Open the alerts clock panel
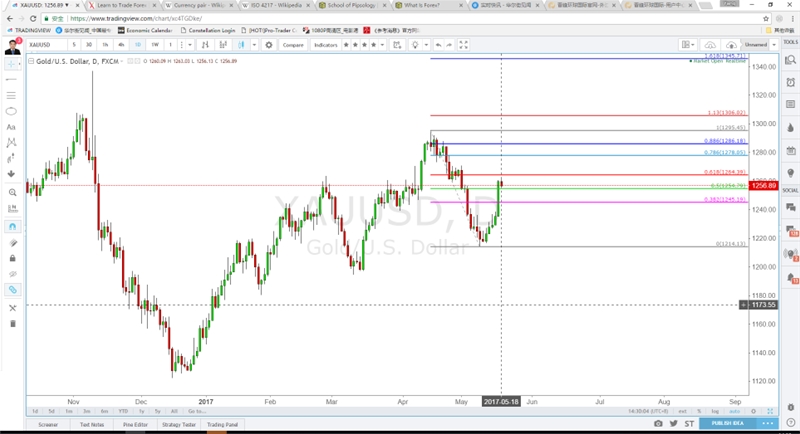The image size is (800, 434). tap(790, 82)
